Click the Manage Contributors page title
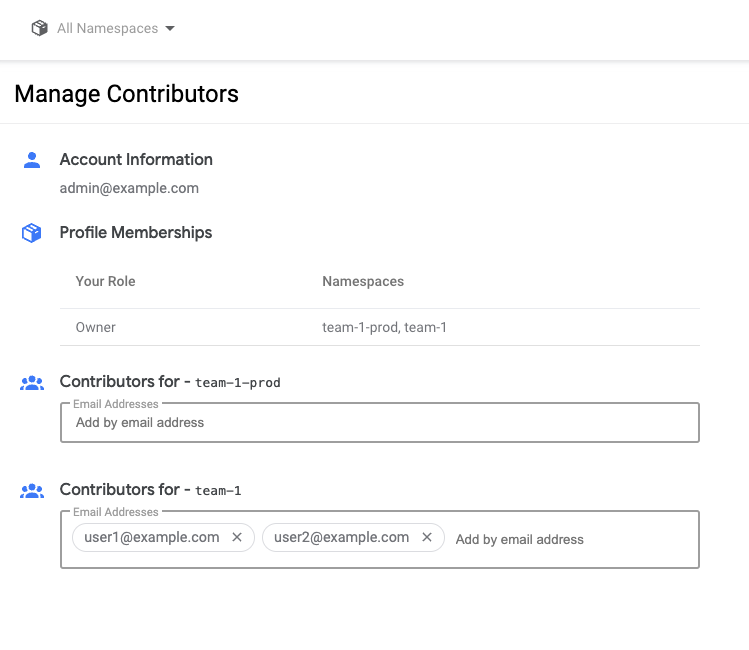 point(127,94)
